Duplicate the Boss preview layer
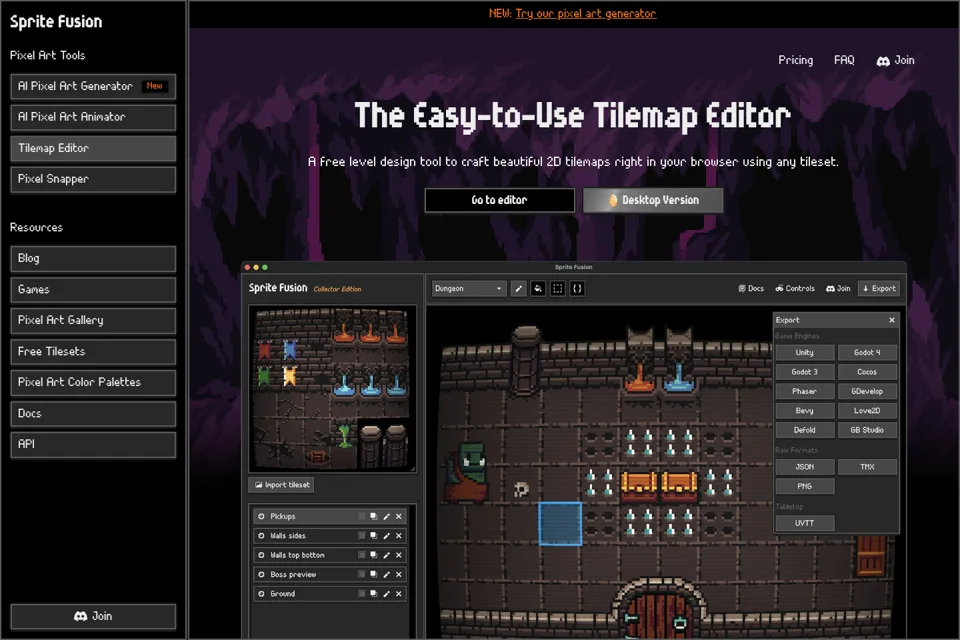 [373, 574]
